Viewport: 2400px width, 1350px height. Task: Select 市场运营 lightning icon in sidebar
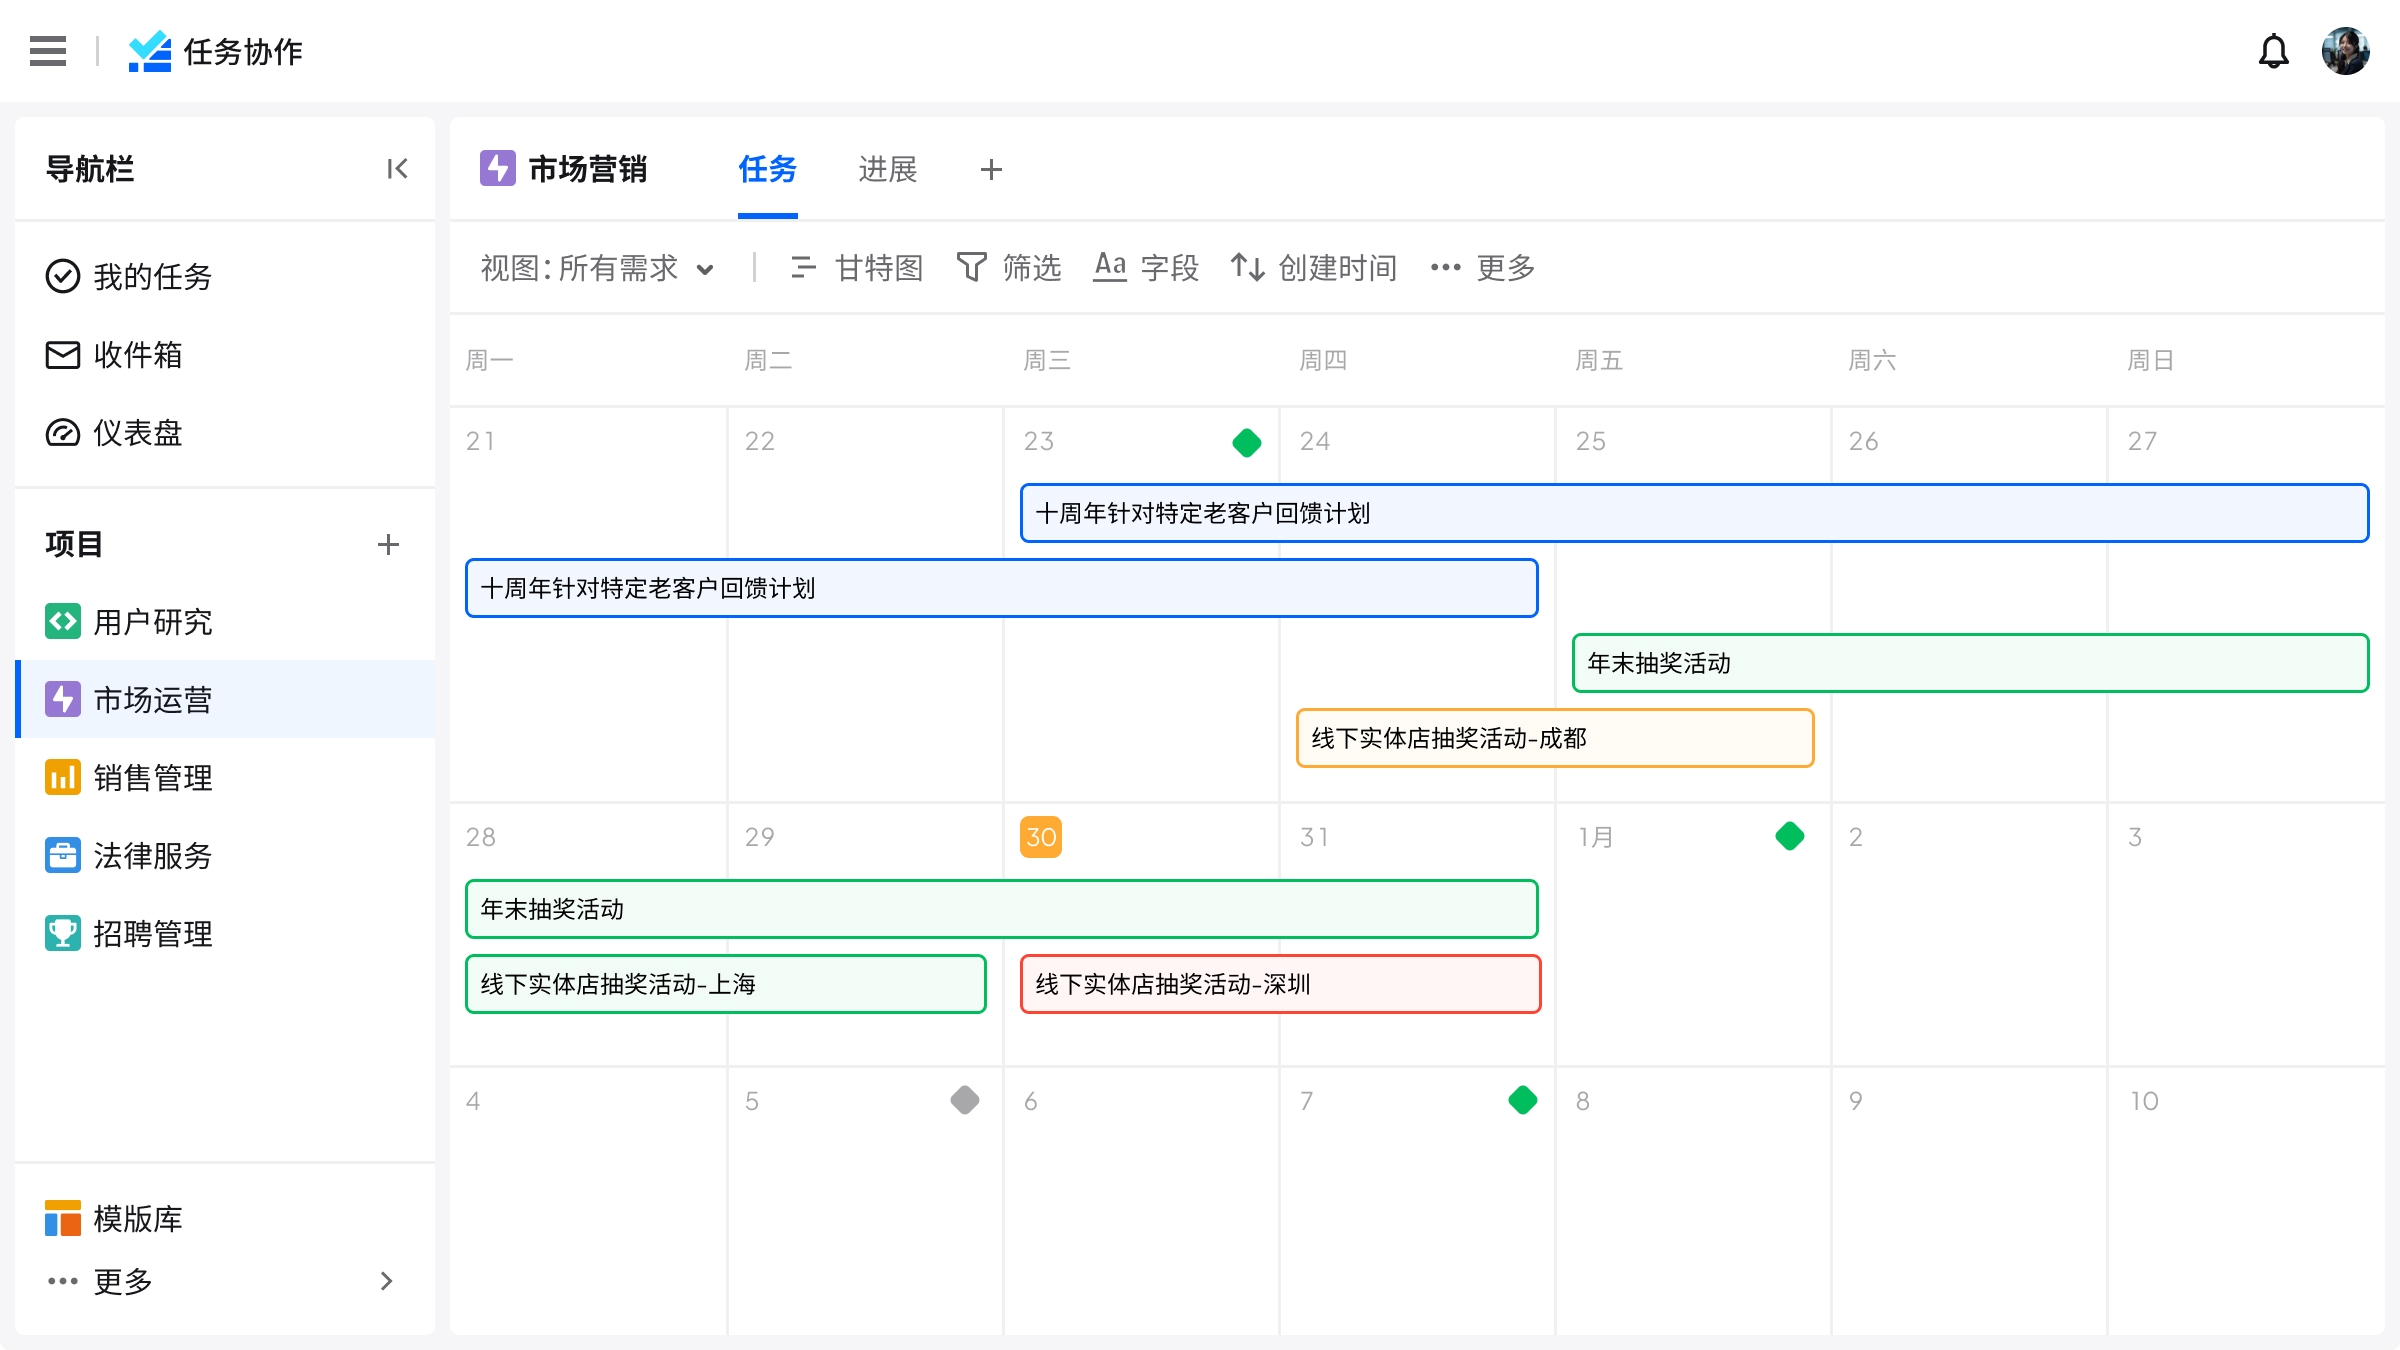(63, 699)
